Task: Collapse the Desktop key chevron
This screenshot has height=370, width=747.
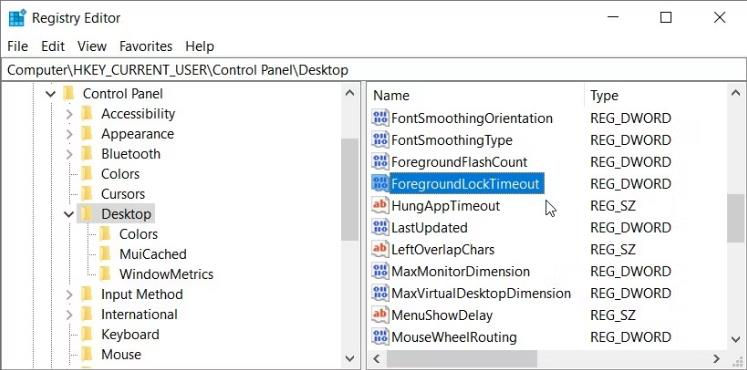Action: click(x=69, y=214)
